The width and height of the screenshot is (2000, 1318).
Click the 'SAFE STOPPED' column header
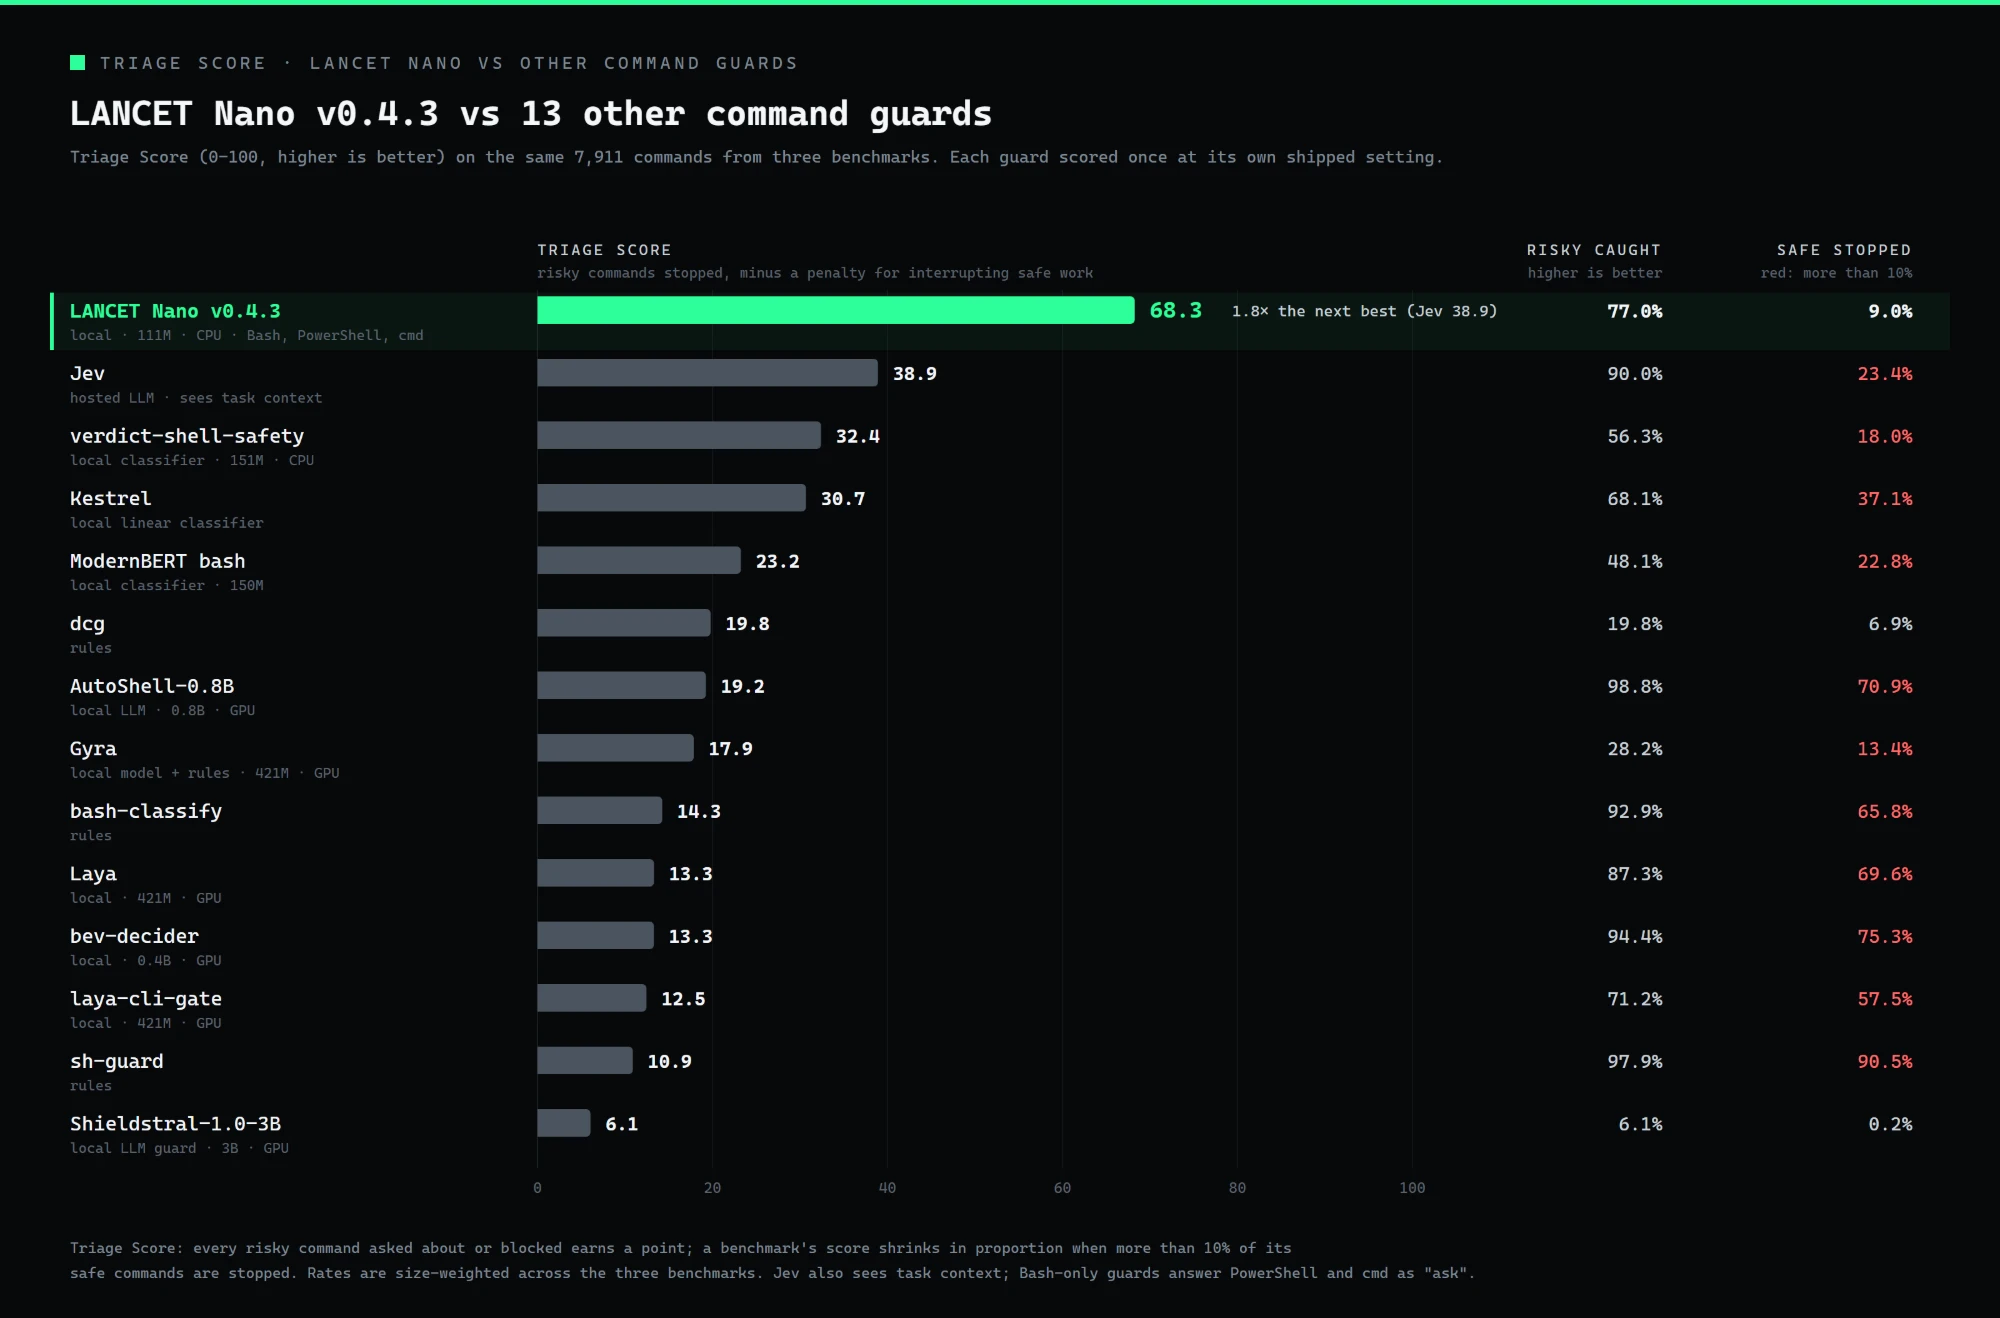[1844, 250]
